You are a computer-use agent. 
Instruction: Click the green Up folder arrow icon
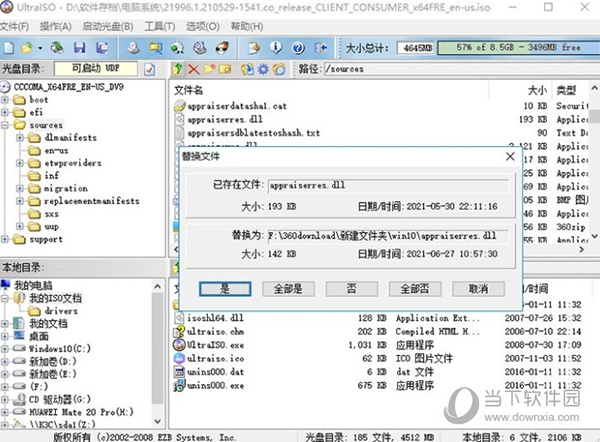178,69
